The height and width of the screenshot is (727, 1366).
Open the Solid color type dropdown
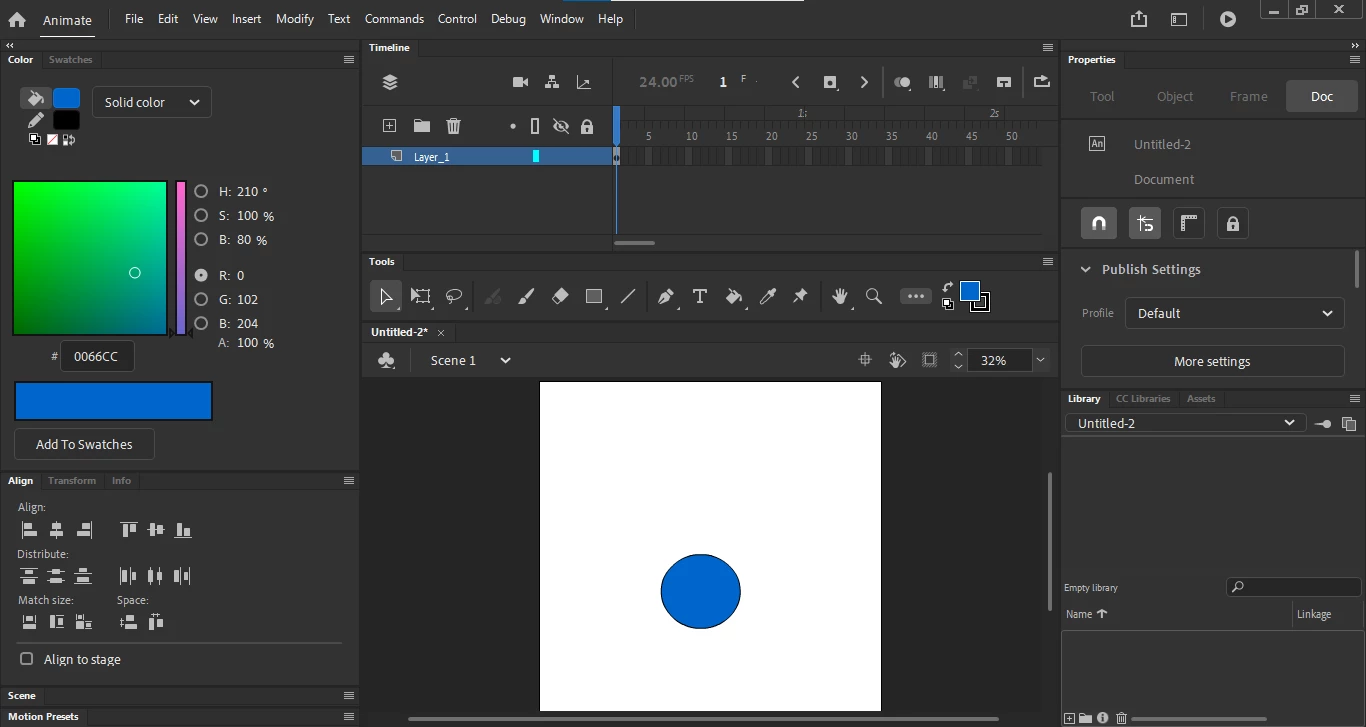[x=152, y=102]
